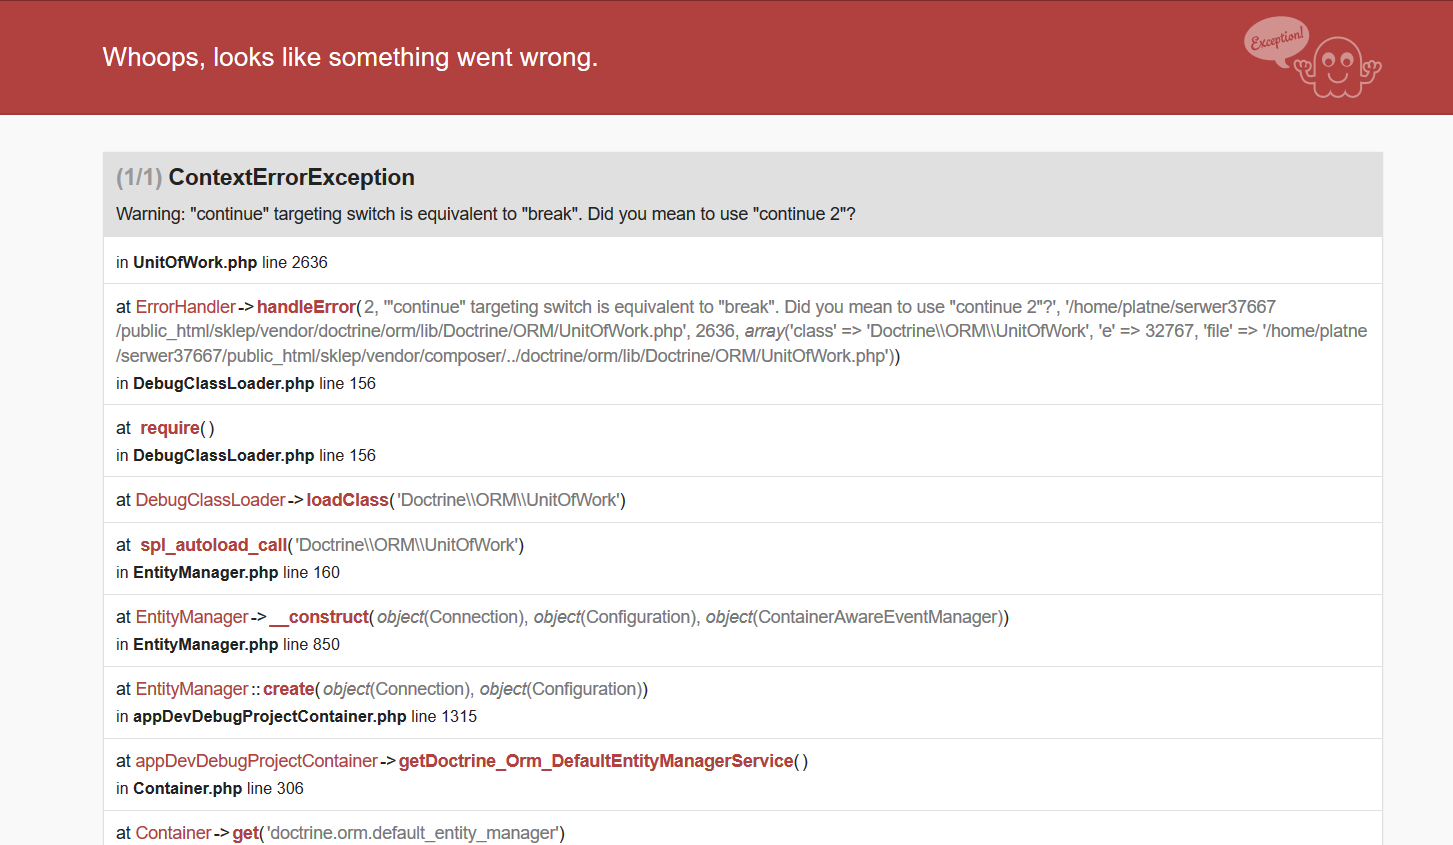Click the Exception! speech bubble
Screen dimensions: 1453x845
coord(1277,41)
